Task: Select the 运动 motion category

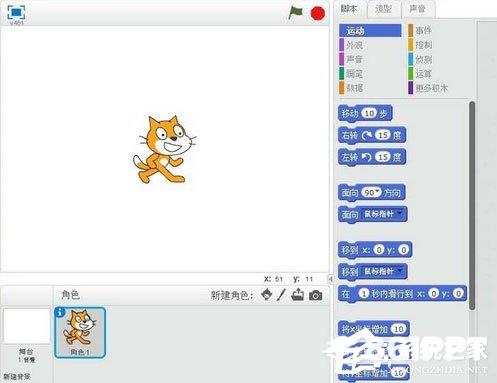Action: click(x=370, y=31)
